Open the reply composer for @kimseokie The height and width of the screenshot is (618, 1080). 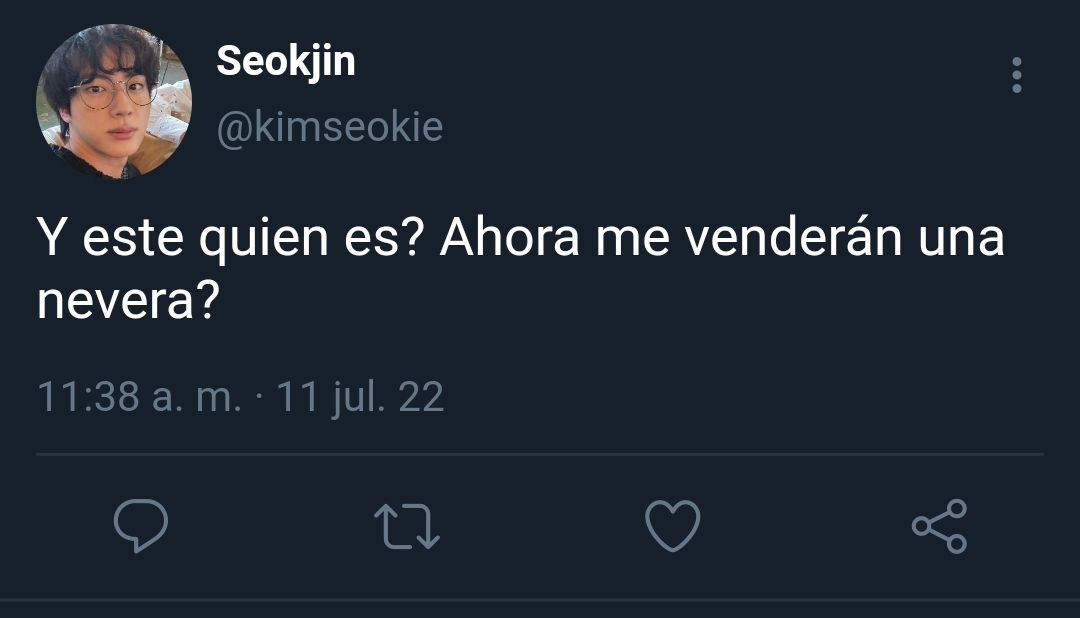pyautogui.click(x=141, y=526)
